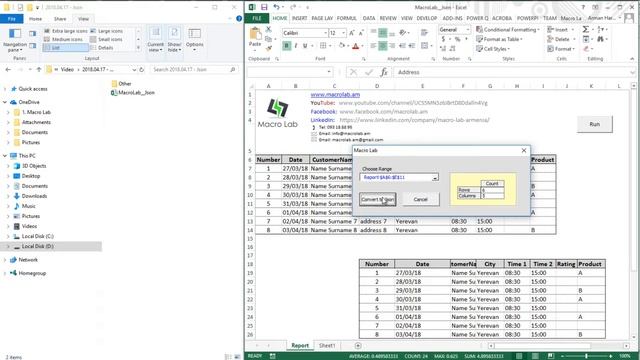Viewport: 640px width, 360px height.
Task: Open the Borders icon in Font group
Action: tap(323, 46)
